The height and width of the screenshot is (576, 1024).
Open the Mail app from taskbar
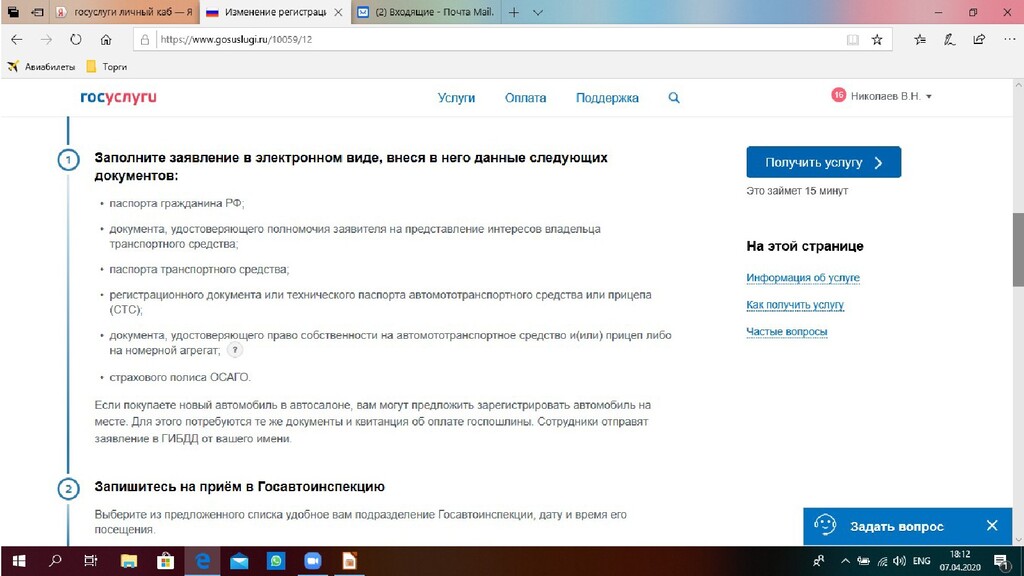pos(239,561)
